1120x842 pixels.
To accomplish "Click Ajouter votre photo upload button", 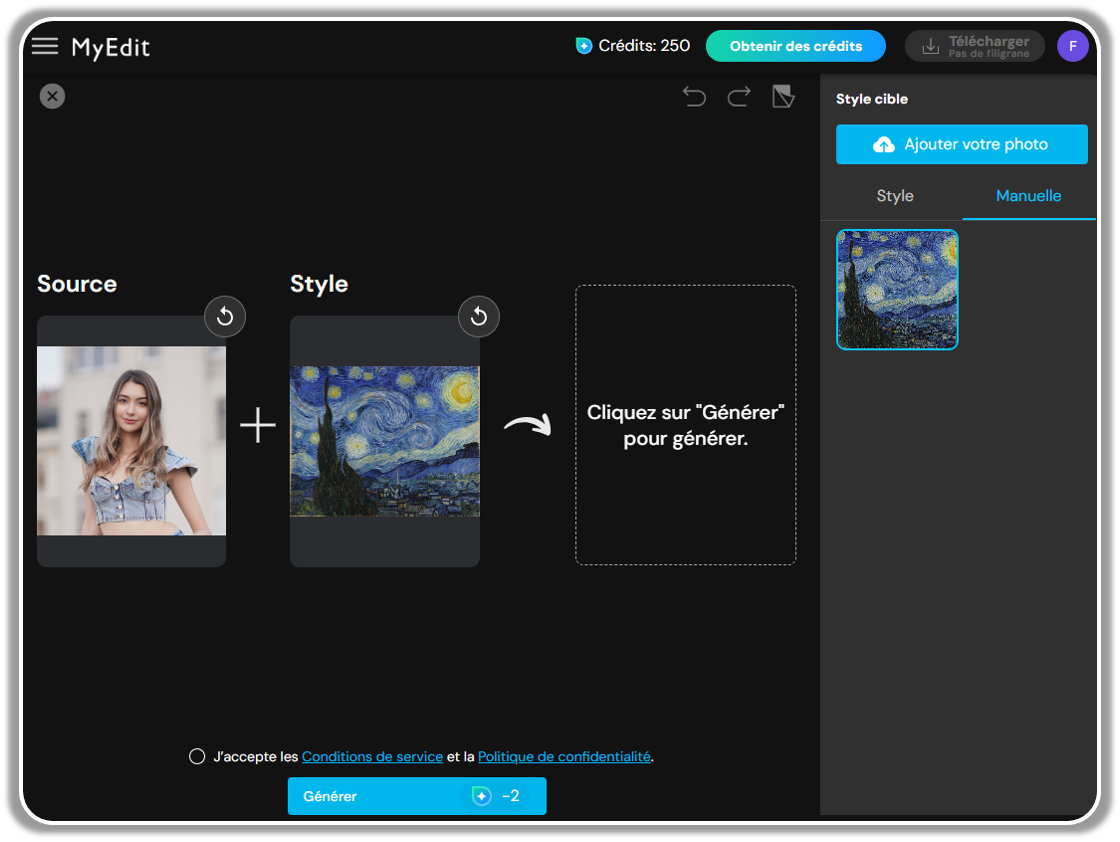I will click(x=961, y=144).
